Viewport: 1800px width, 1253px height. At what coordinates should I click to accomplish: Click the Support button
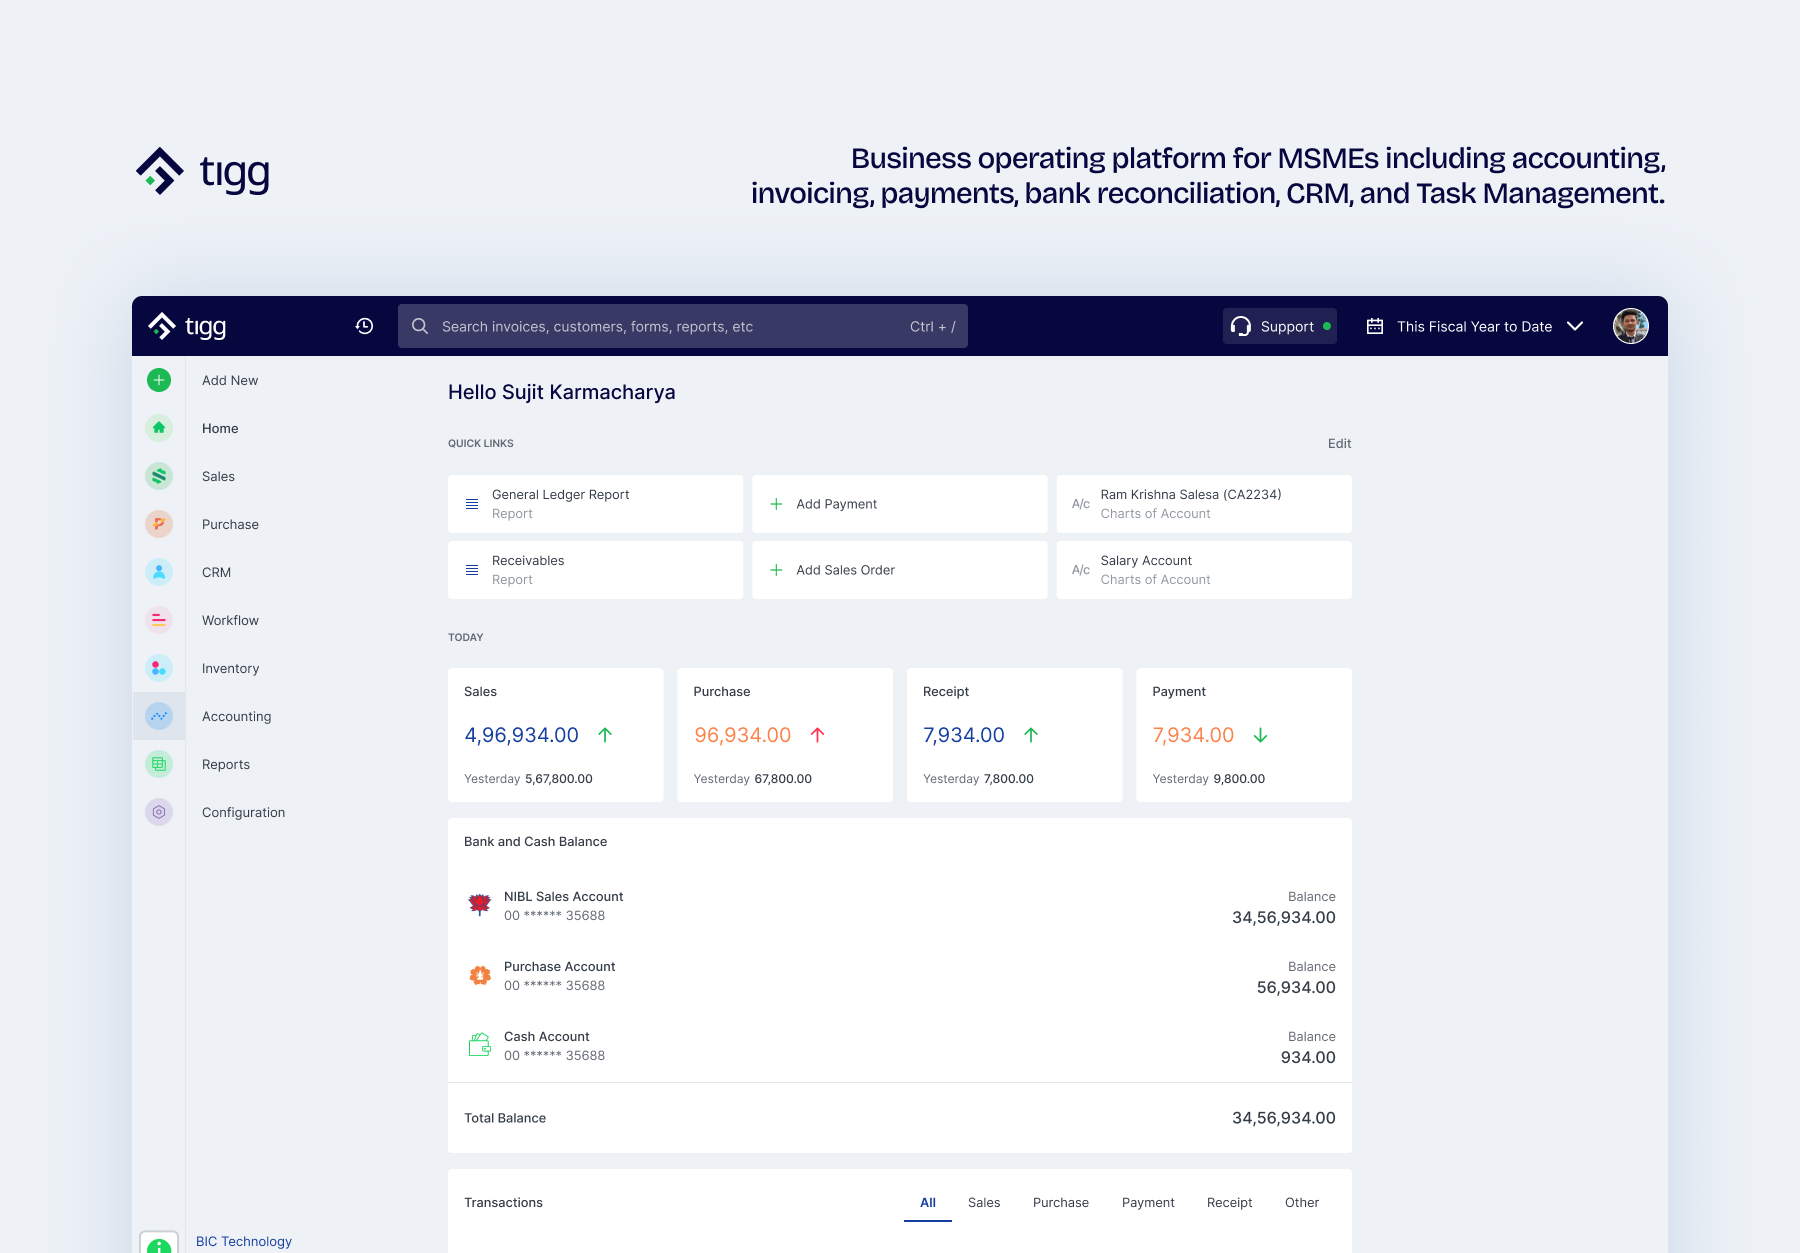1280,326
